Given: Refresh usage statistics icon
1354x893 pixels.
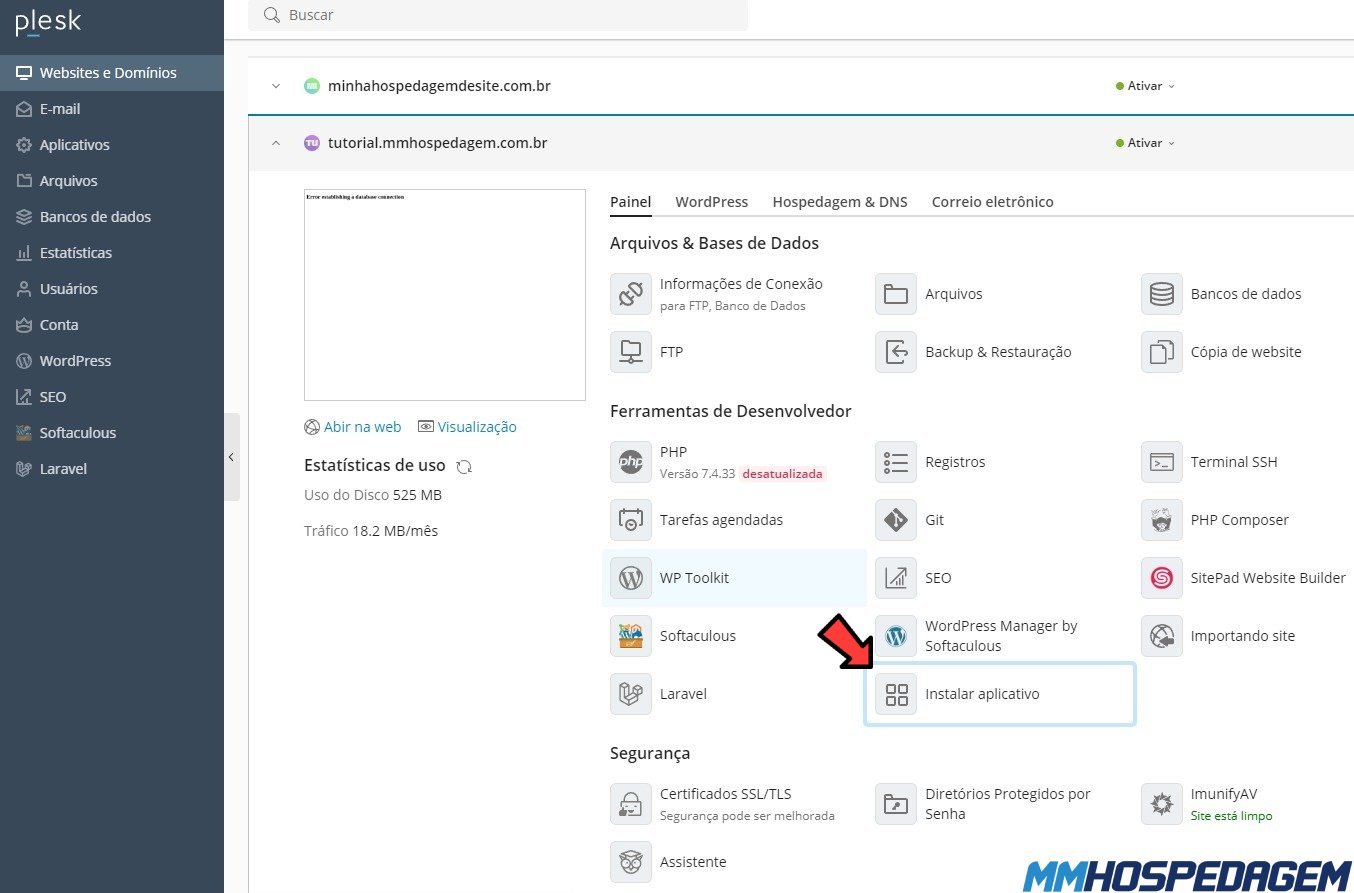Looking at the screenshot, I should point(464,466).
